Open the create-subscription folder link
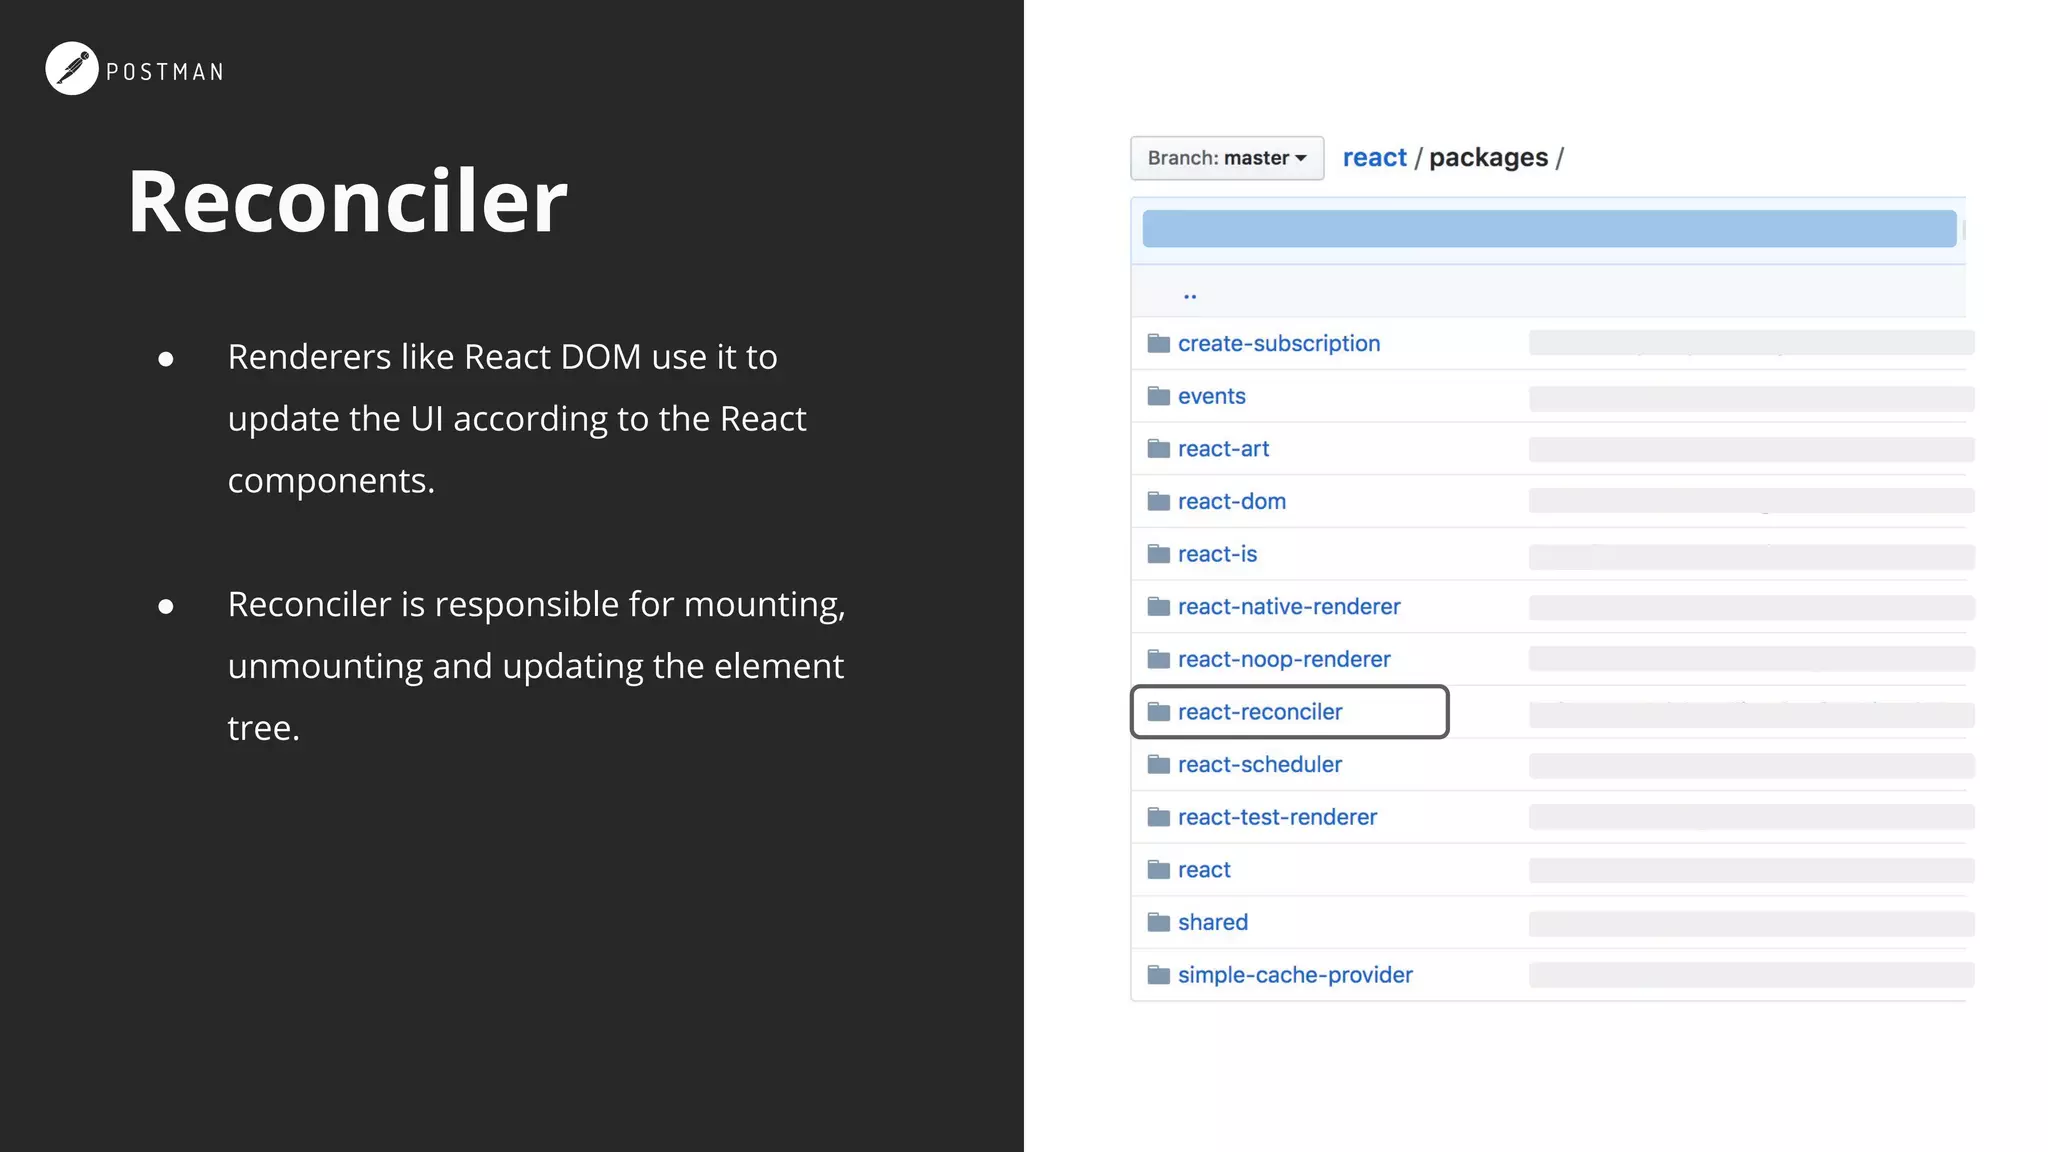Image resolution: width=2048 pixels, height=1152 pixels. click(1279, 344)
